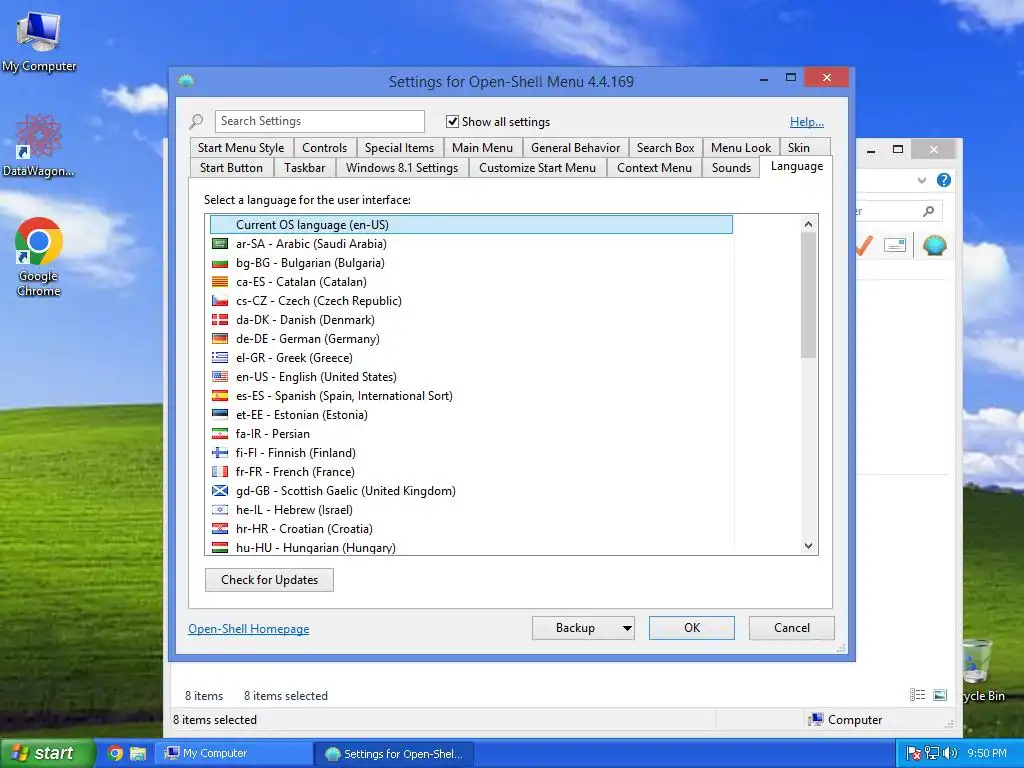The image size is (1024, 768).
Task: Click the Finland flag icon
Action: [220, 452]
